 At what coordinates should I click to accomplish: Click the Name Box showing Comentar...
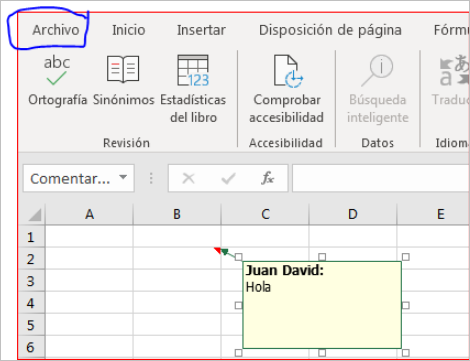coord(79,178)
